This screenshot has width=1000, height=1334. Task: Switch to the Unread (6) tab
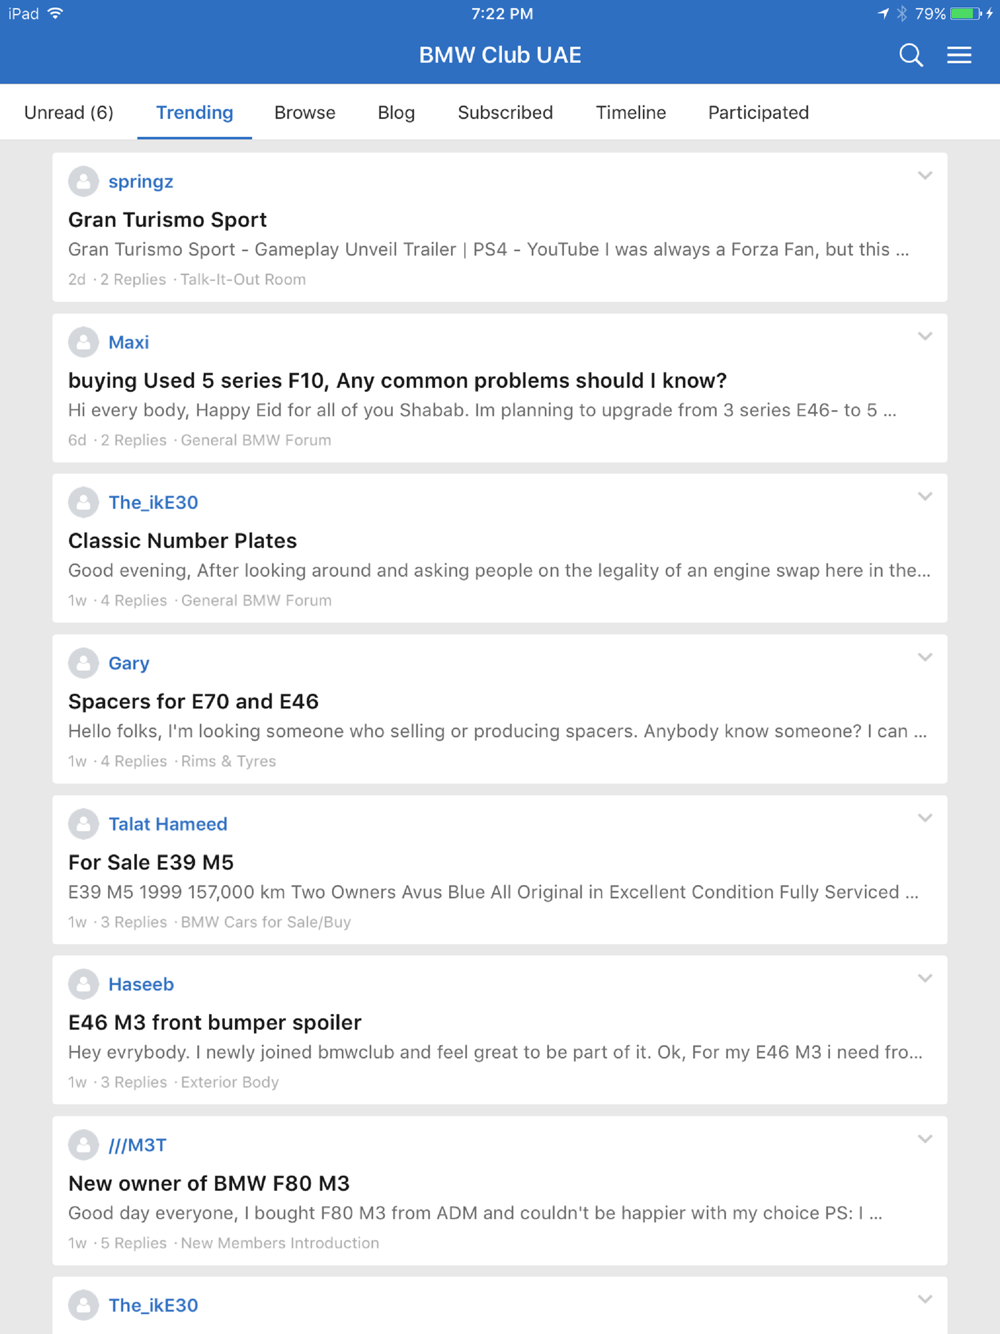tap(69, 112)
